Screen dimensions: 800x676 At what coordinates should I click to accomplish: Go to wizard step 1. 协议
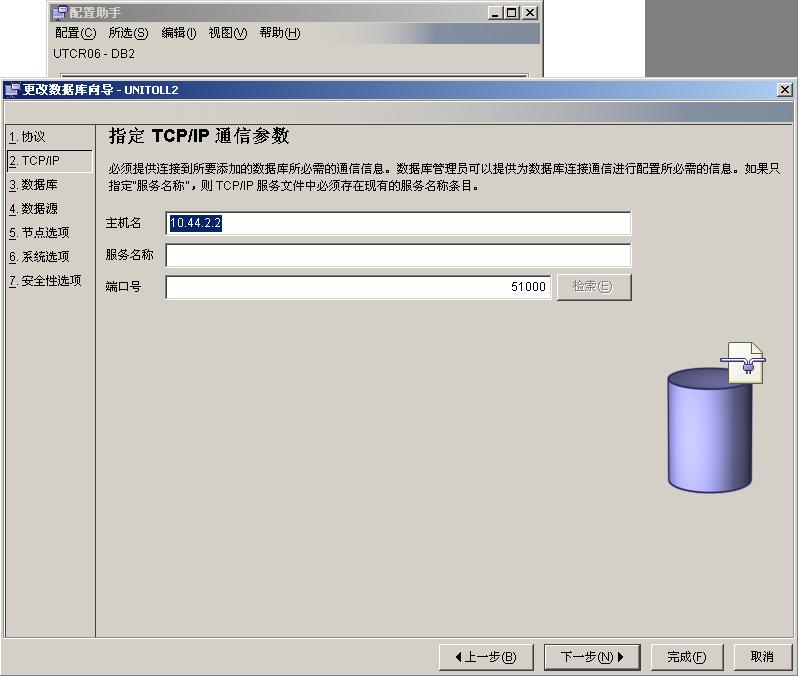click(27, 137)
